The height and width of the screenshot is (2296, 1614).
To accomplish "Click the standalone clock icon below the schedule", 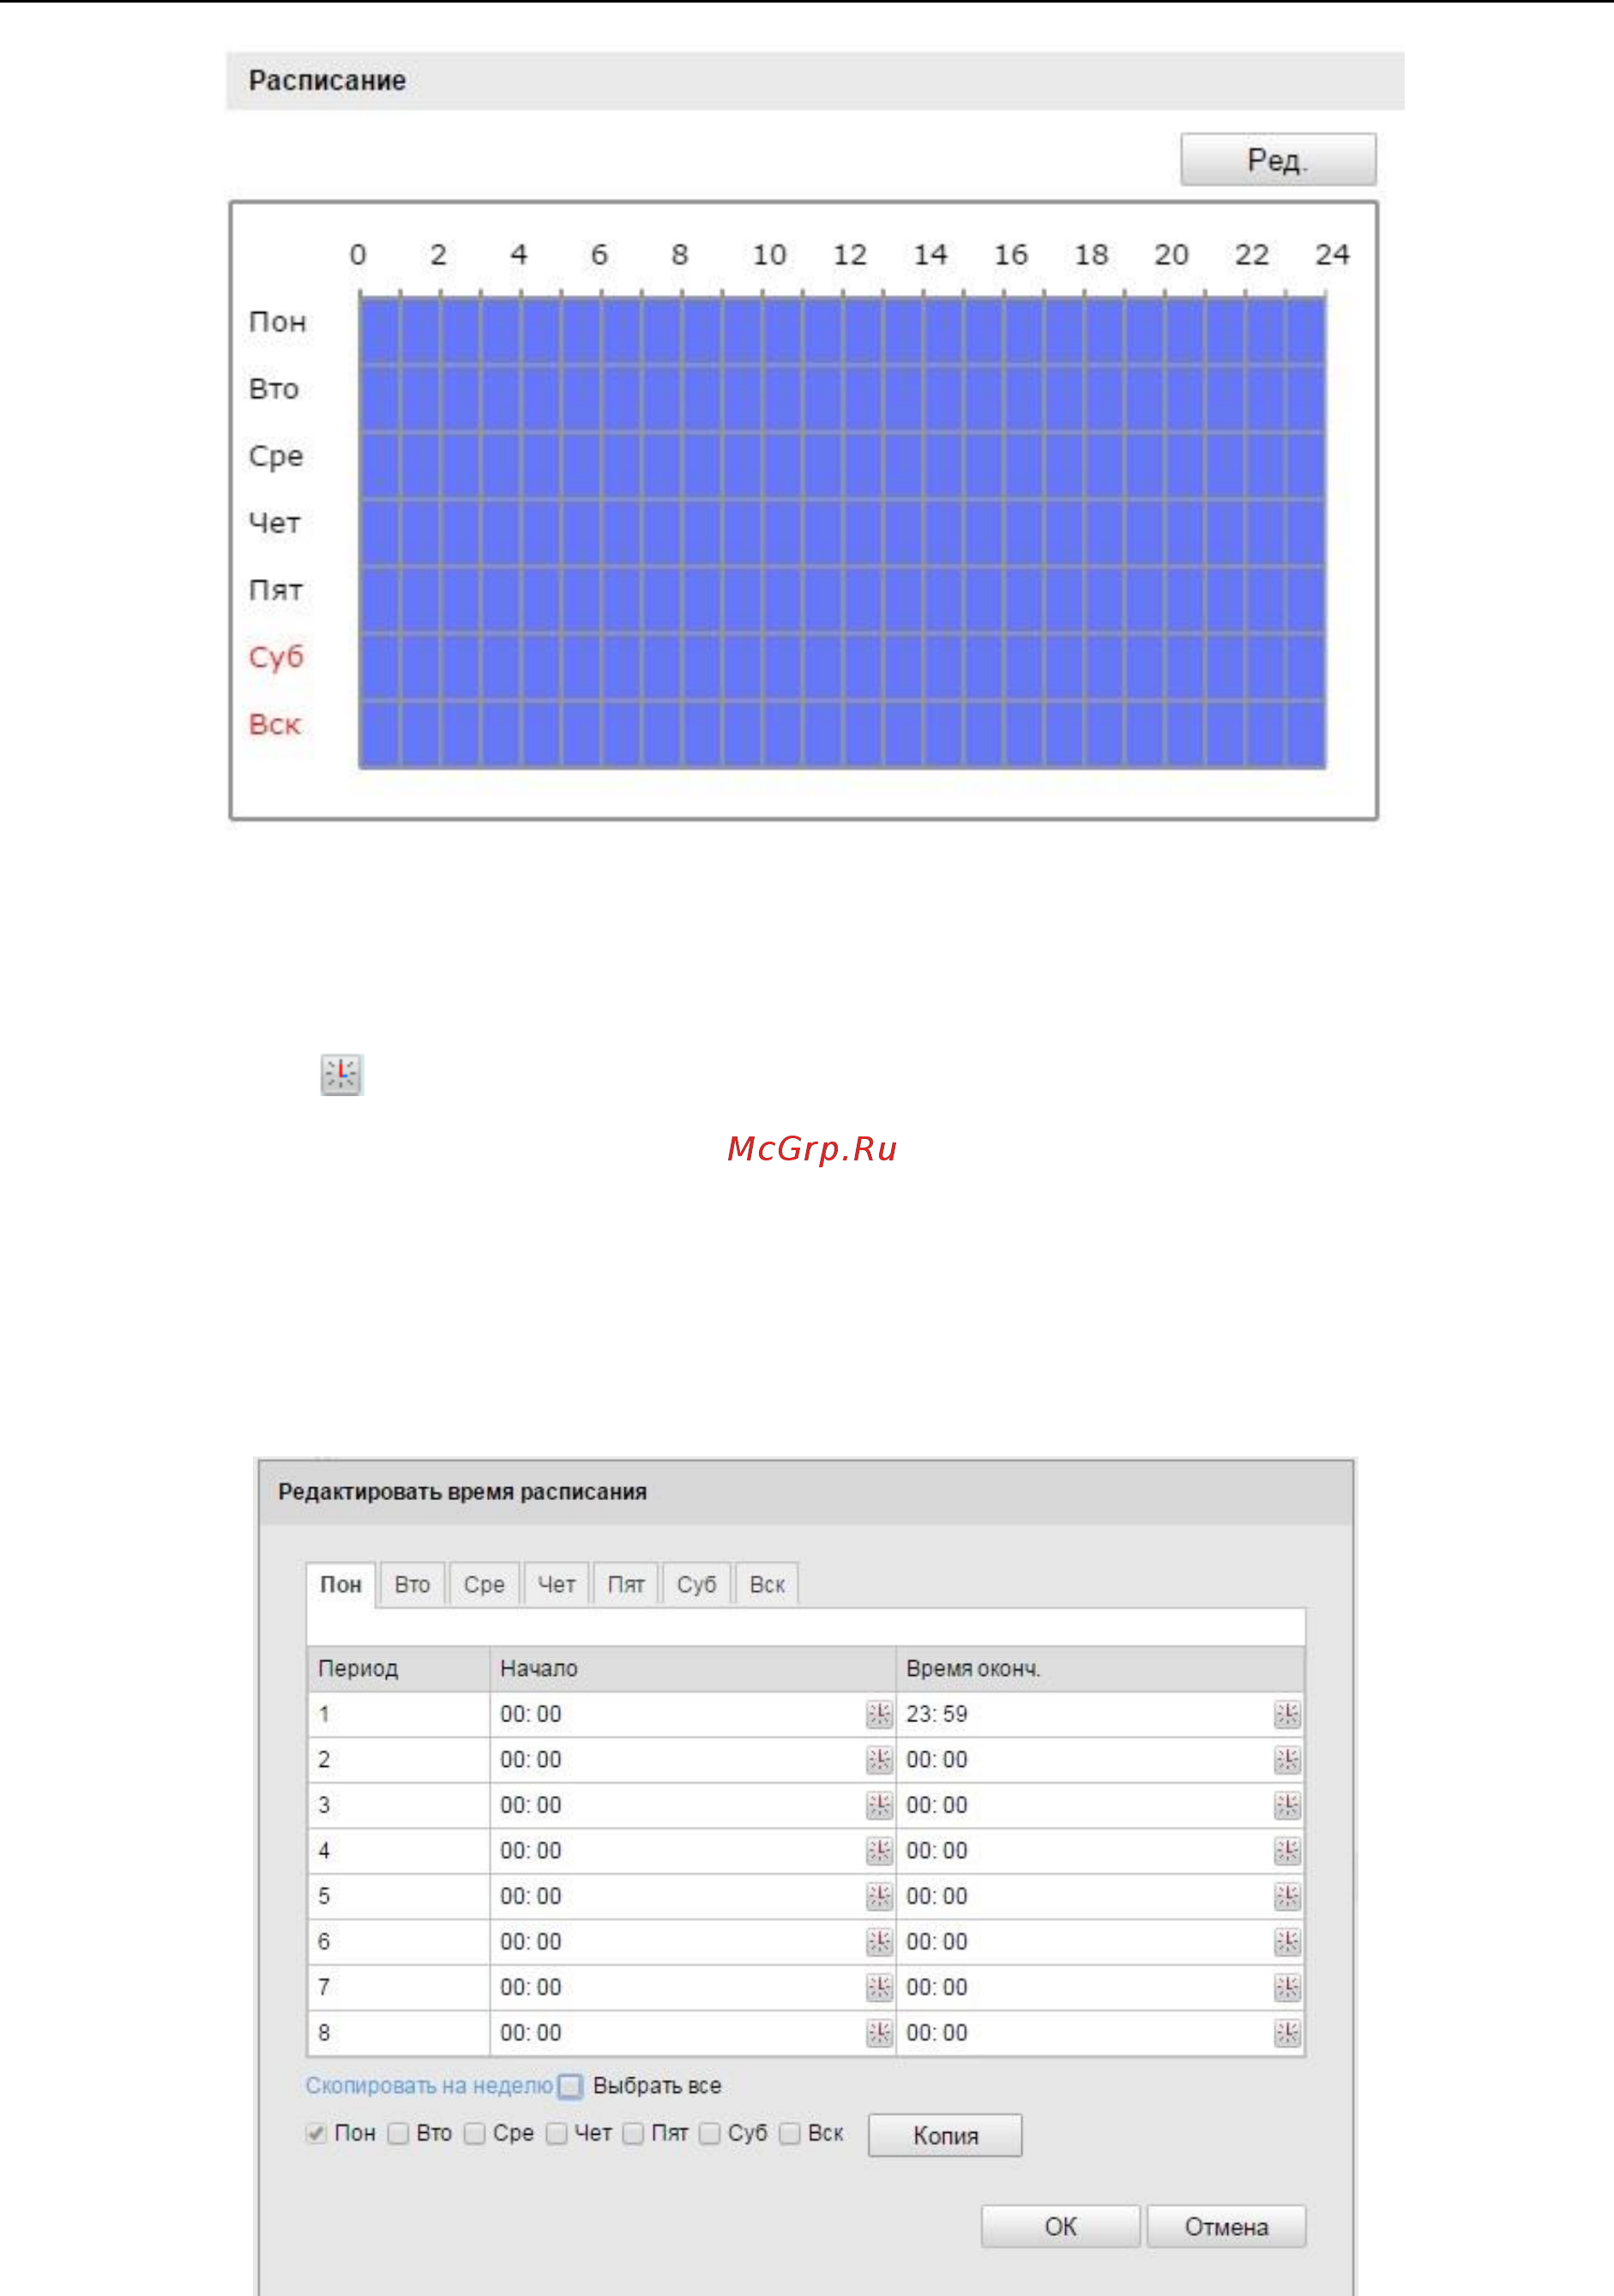I will 341,1075.
